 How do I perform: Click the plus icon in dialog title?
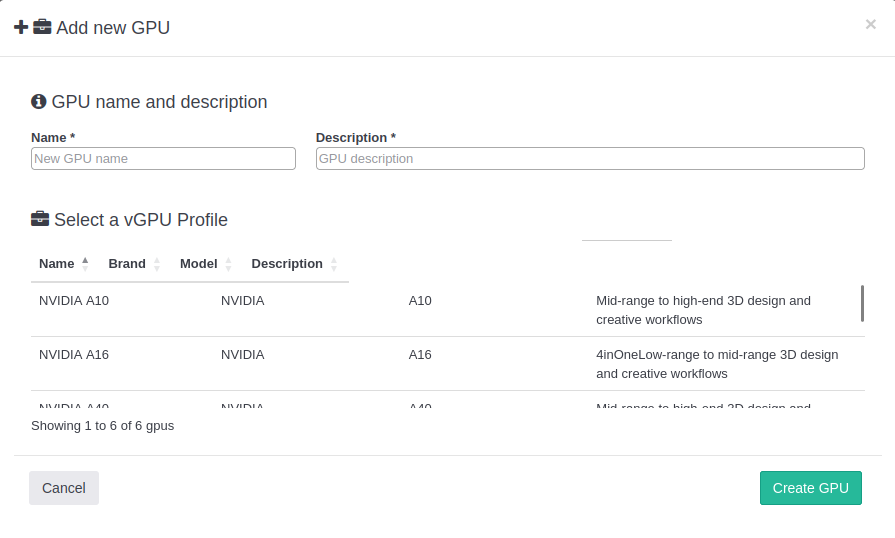click(21, 27)
